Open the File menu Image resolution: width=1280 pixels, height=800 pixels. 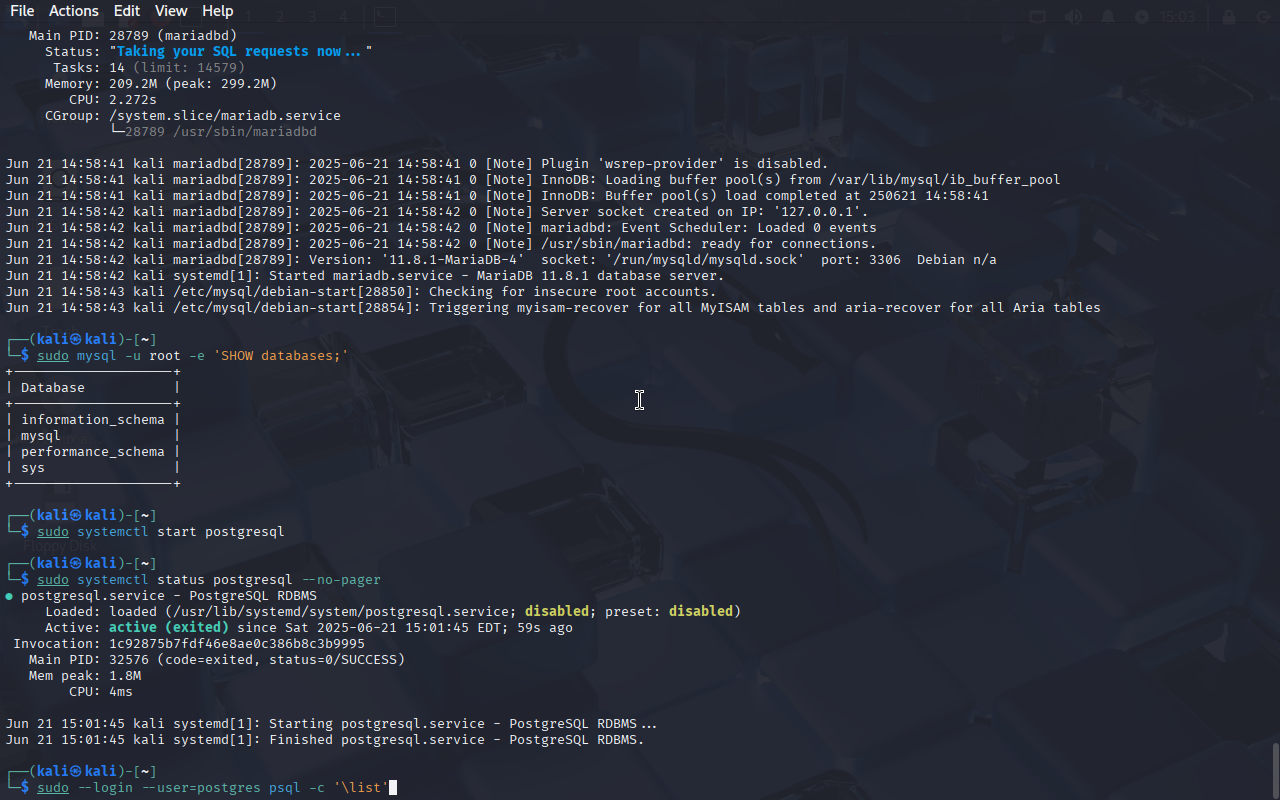pos(22,11)
